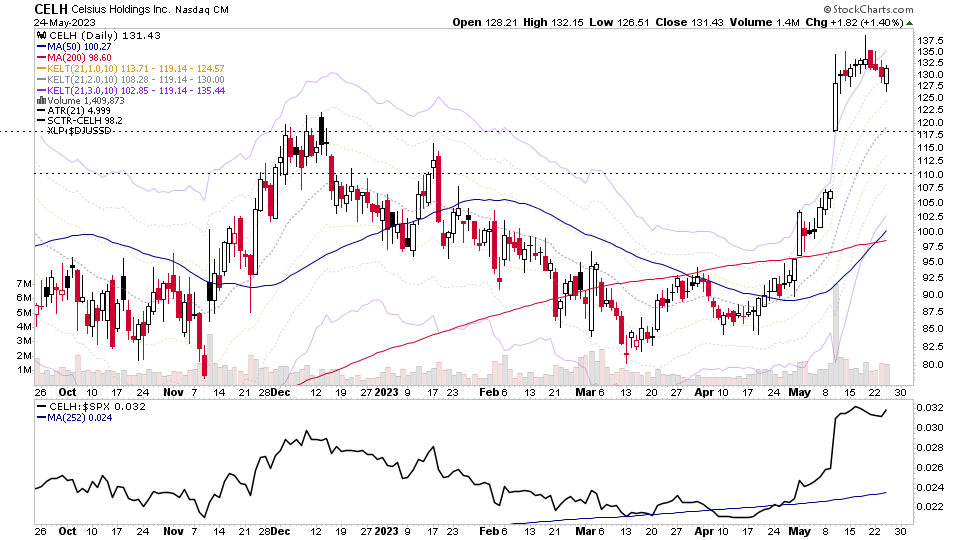This screenshot has width=960, height=540.
Task: Click the High 132.15 value
Action: (554, 22)
